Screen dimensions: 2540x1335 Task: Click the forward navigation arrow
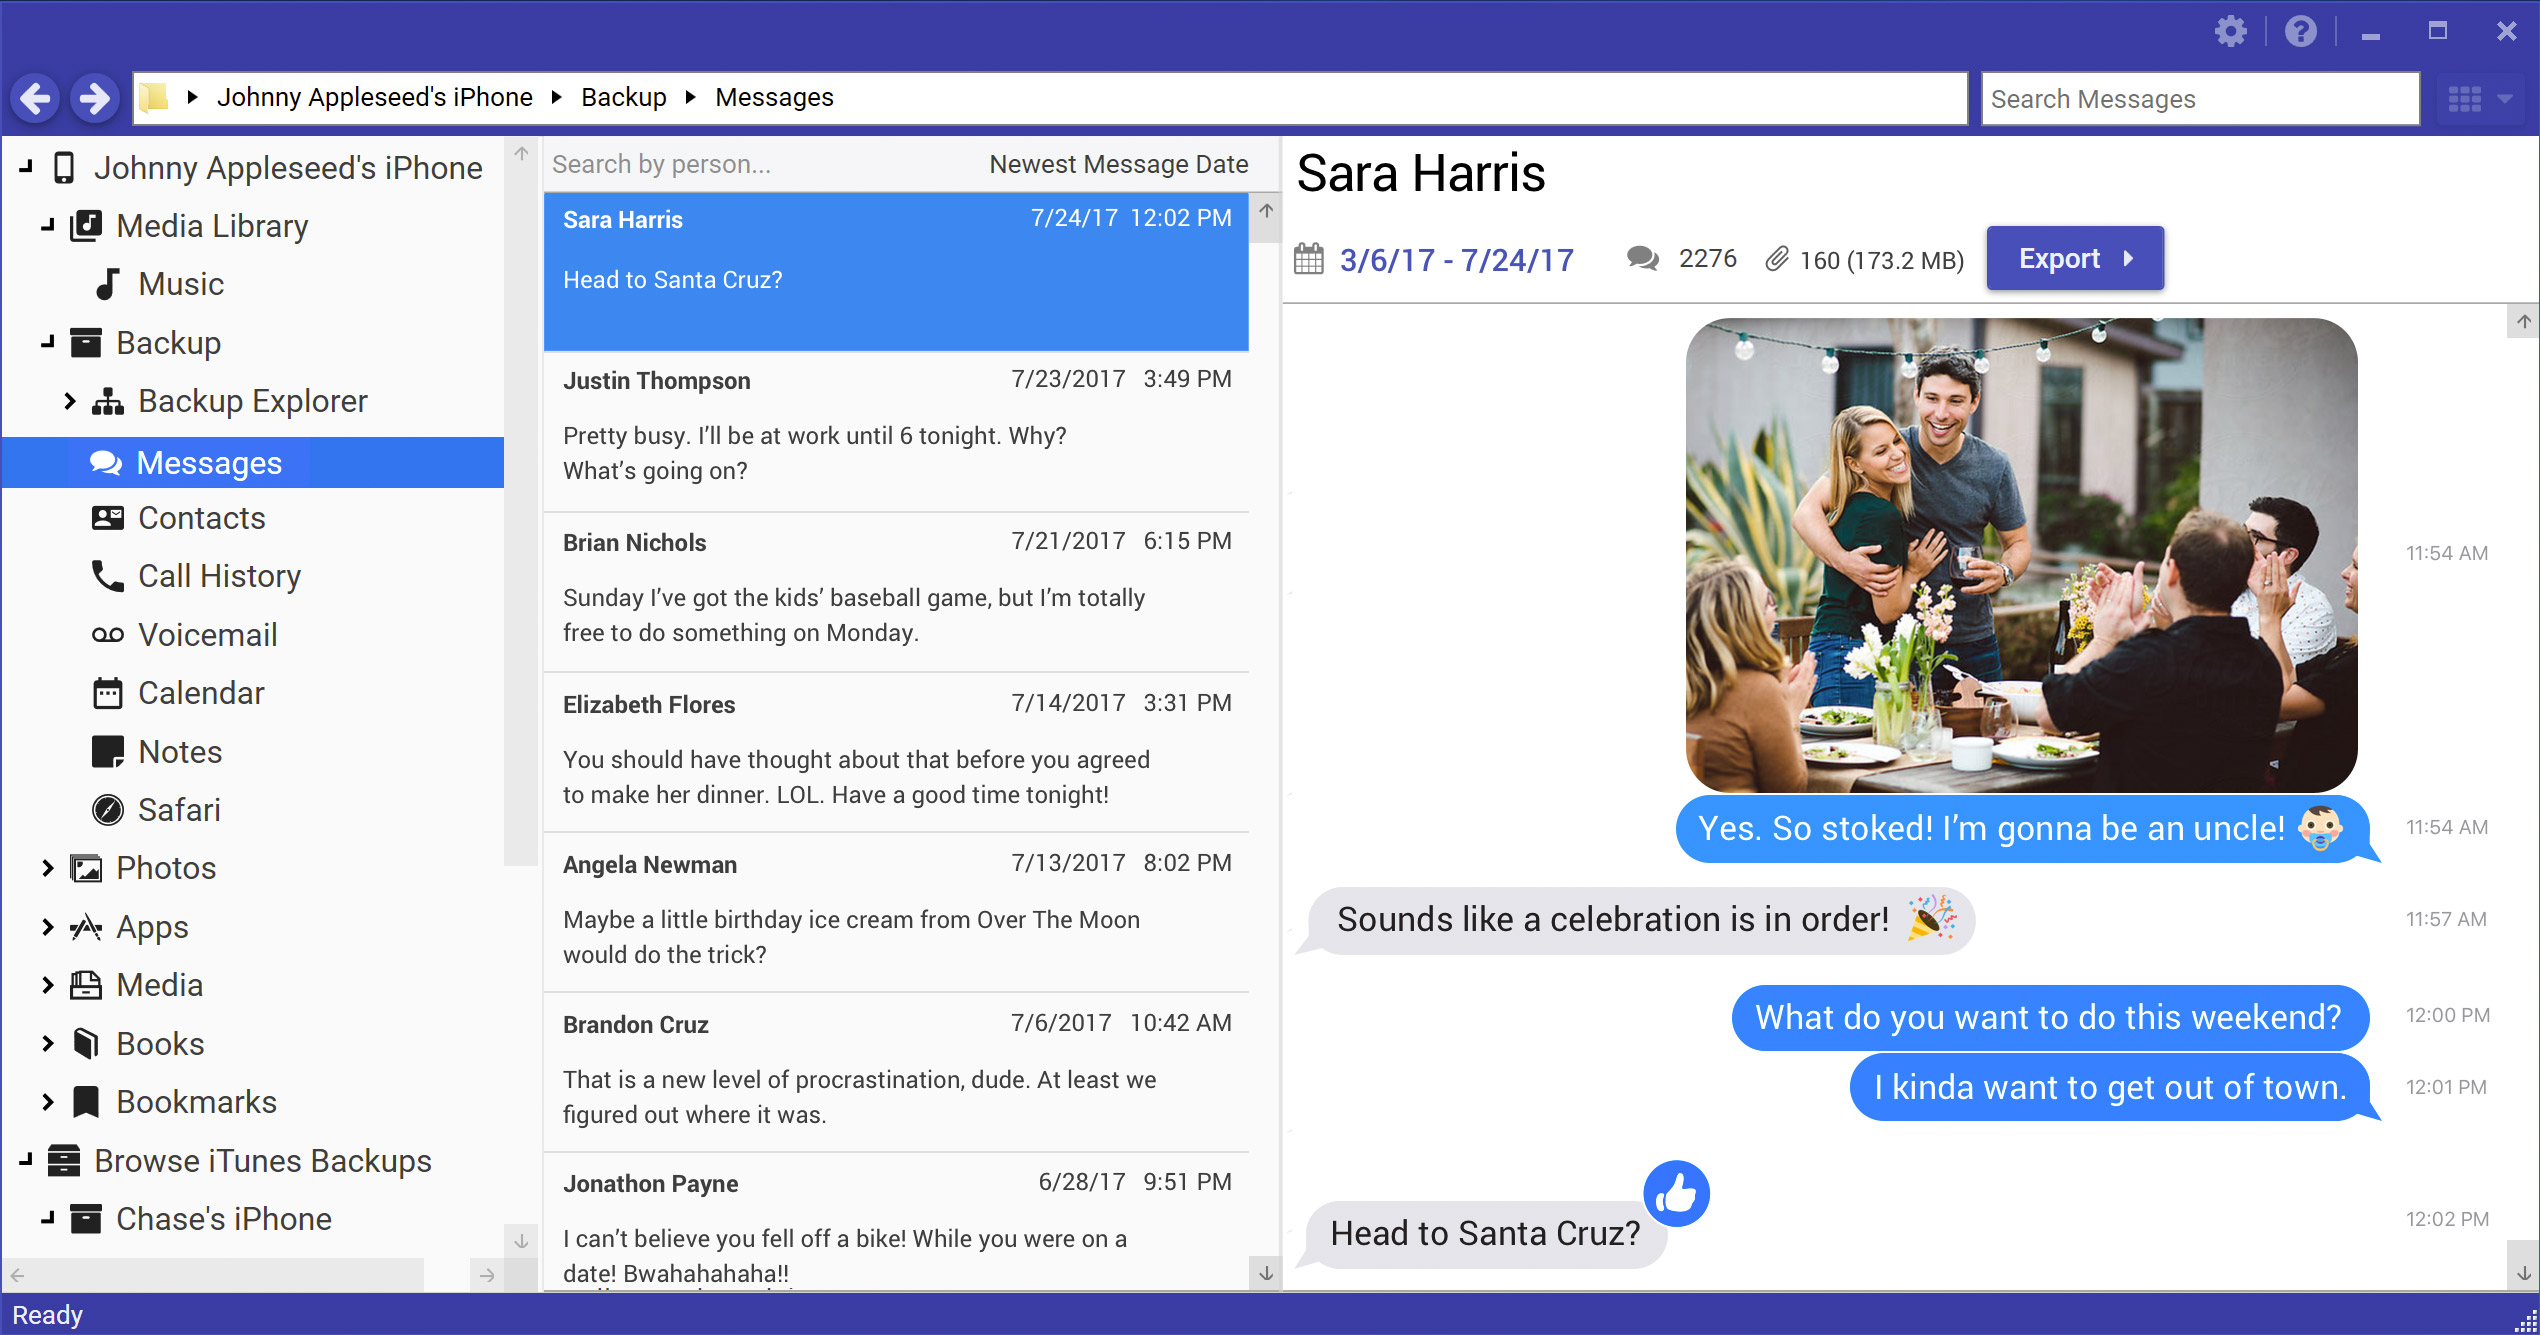pos(95,98)
